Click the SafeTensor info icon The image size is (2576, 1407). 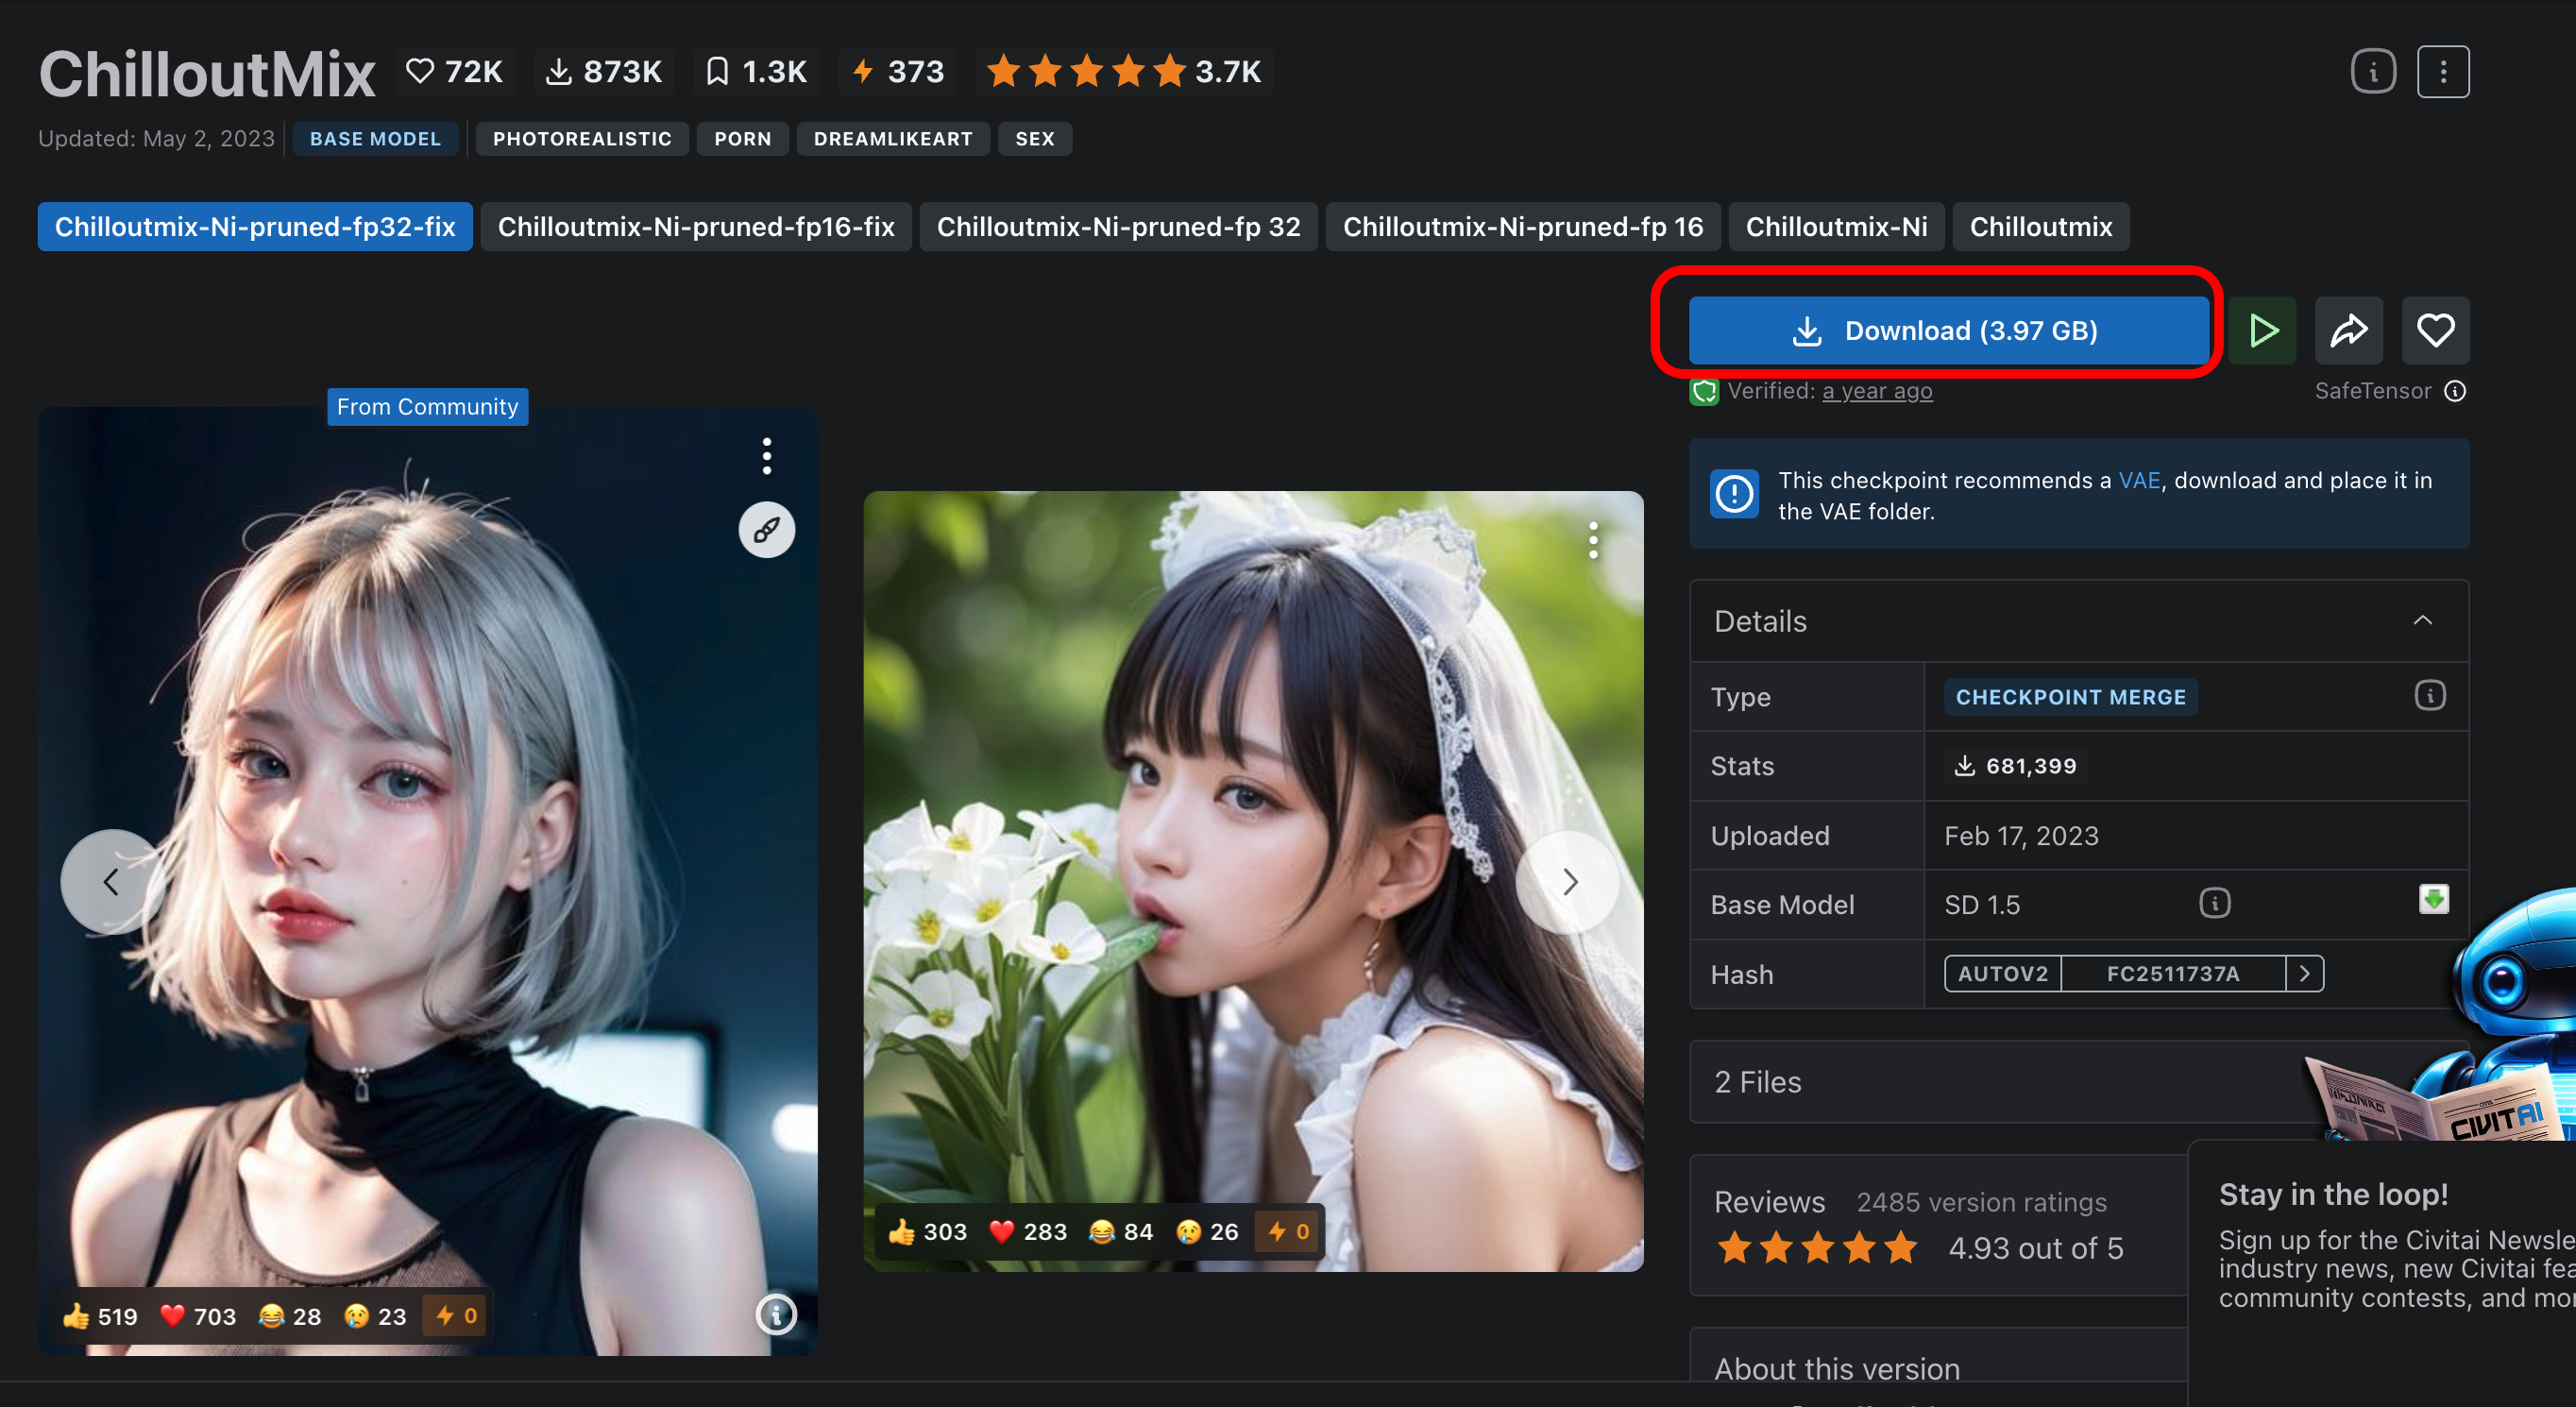tap(2455, 391)
